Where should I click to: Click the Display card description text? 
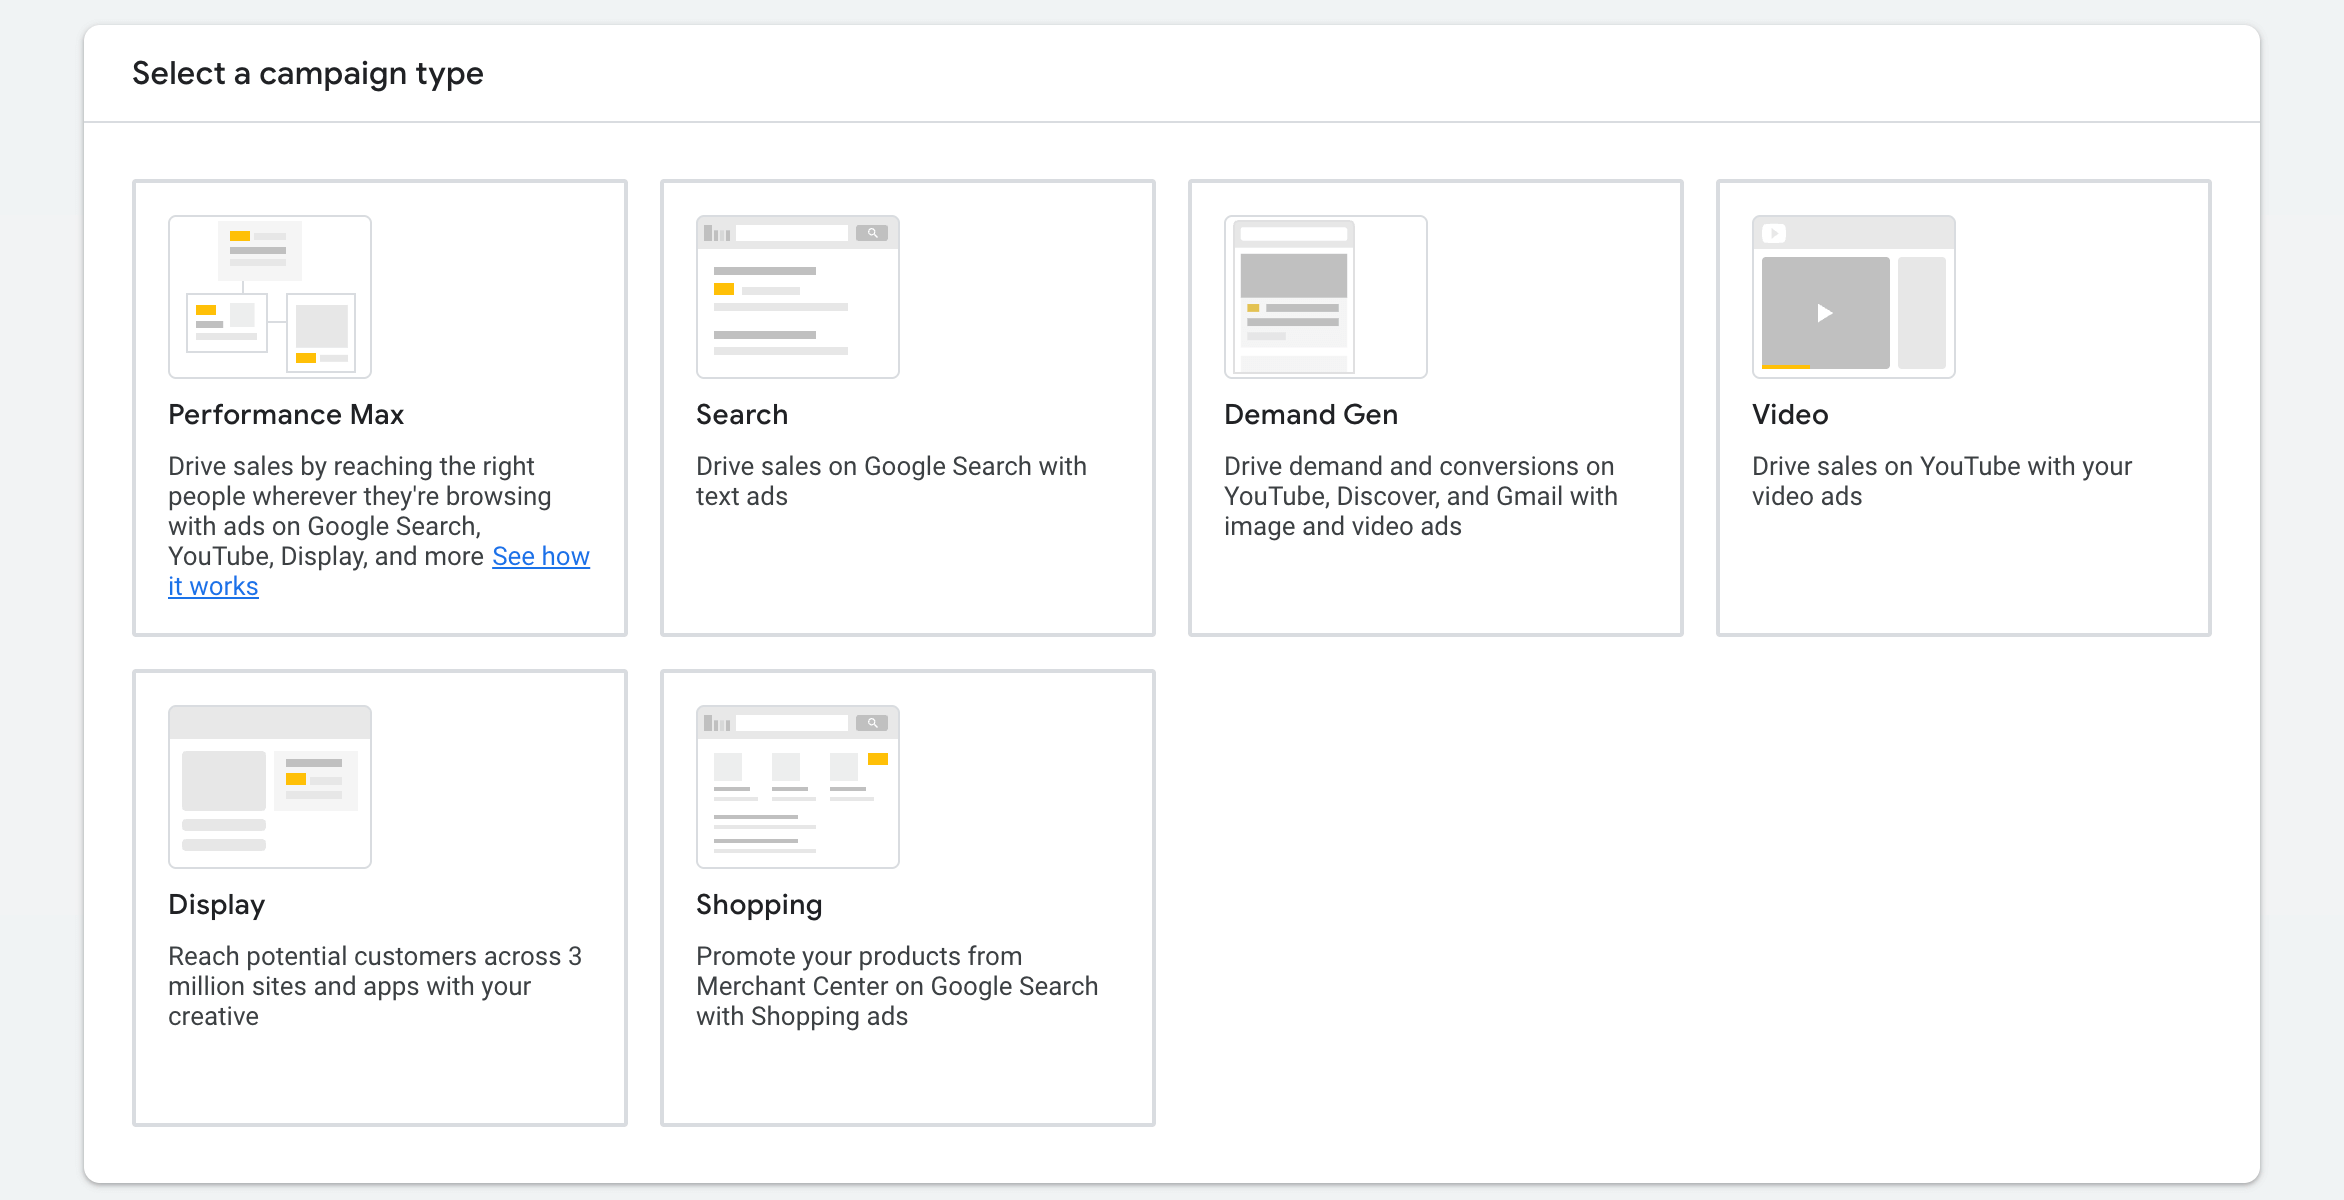(x=374, y=986)
